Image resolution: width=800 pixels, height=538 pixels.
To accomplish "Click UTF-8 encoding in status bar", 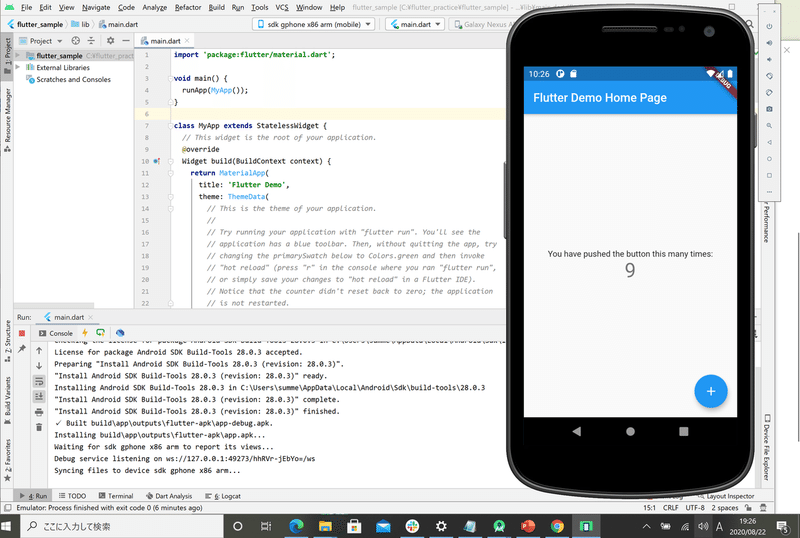I will [695, 508].
